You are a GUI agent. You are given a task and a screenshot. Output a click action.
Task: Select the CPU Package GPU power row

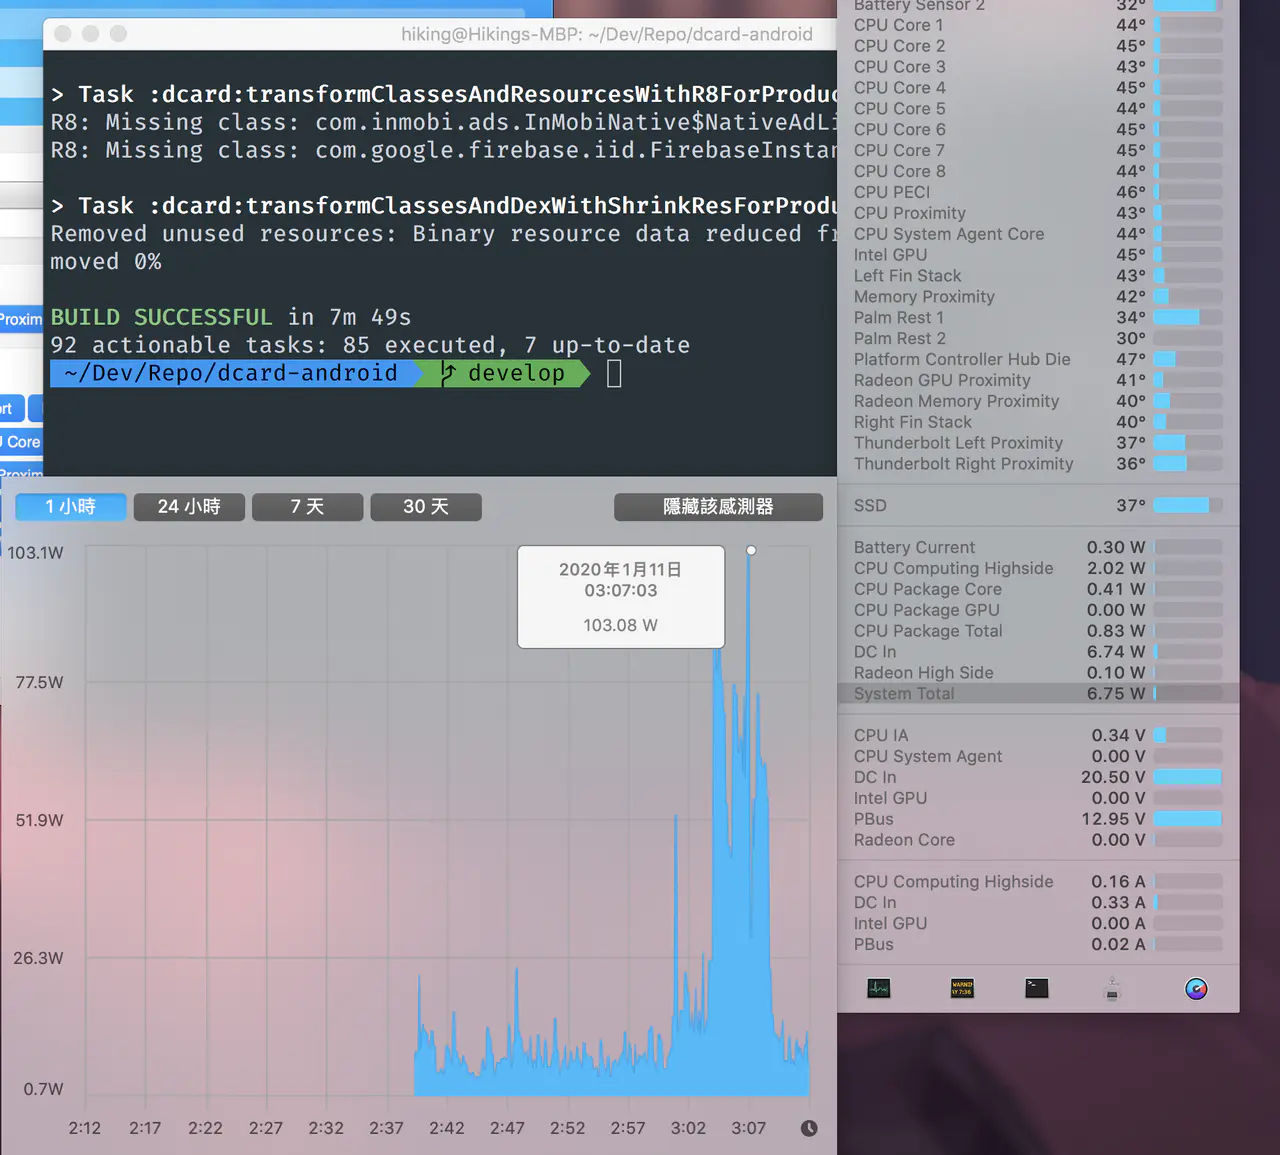click(x=1038, y=611)
